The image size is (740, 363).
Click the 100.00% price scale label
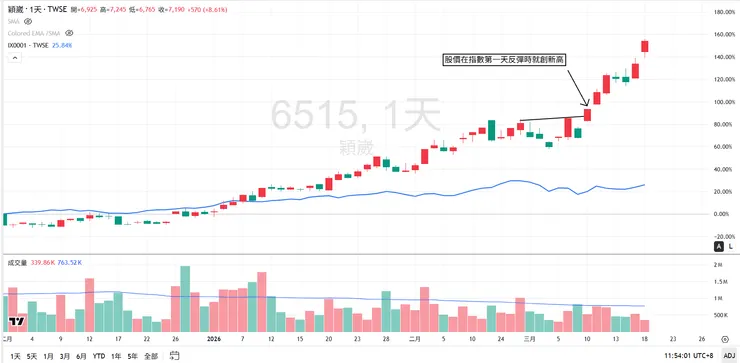pos(725,102)
